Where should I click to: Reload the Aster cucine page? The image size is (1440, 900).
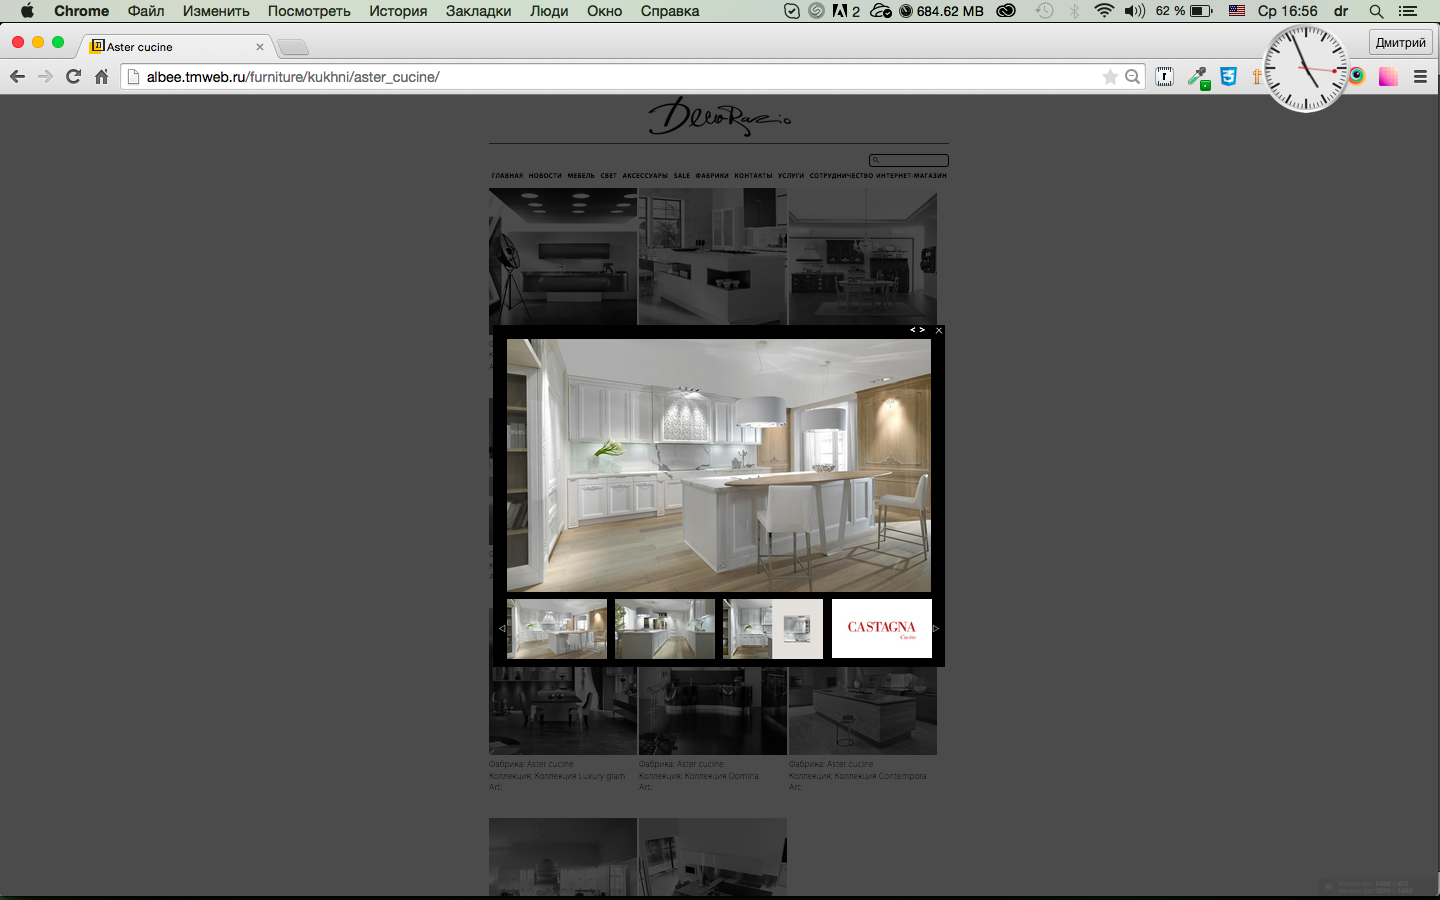tap(73, 77)
